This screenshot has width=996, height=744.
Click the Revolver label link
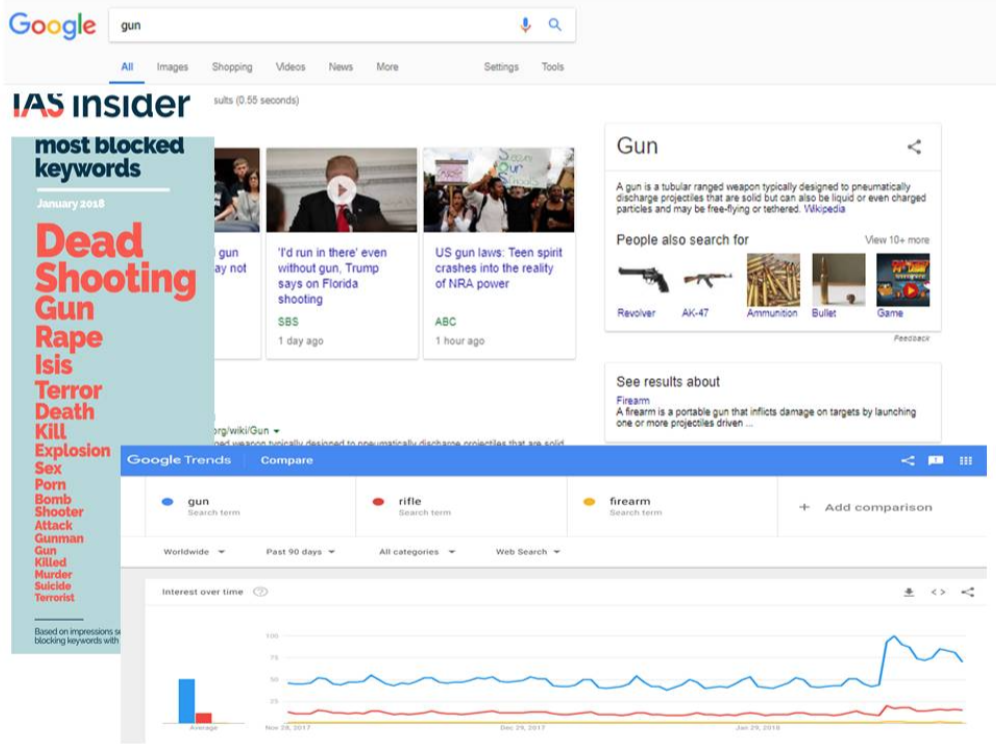[x=636, y=313]
